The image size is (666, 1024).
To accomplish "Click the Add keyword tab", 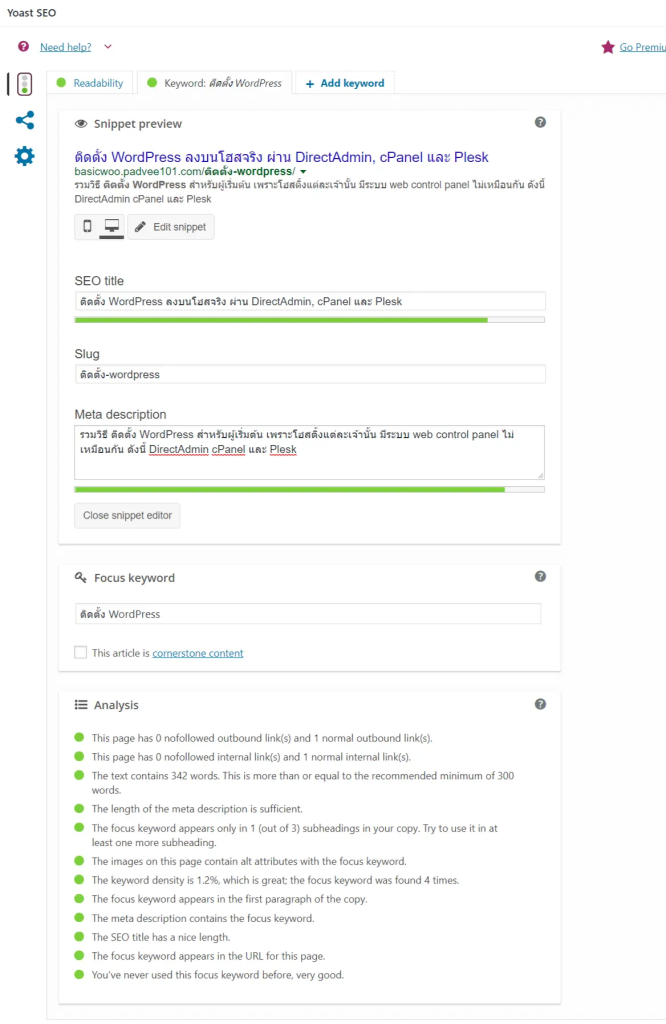I will 344,83.
